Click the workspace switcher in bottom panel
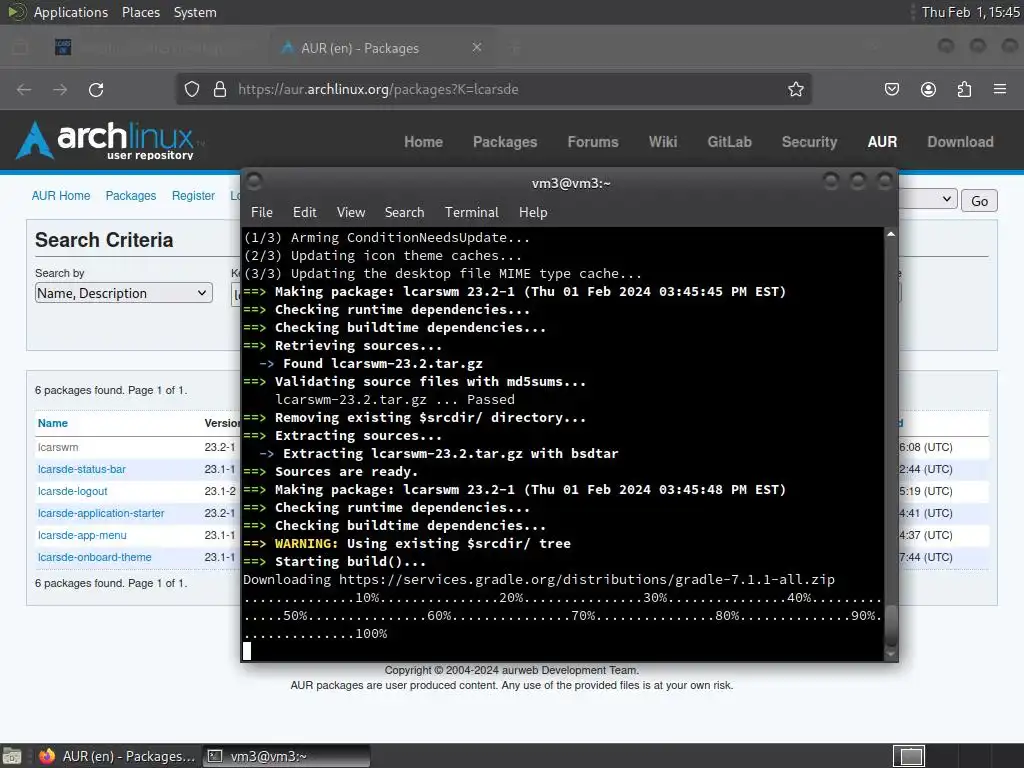Viewport: 1024px width, 768px height. [910, 756]
